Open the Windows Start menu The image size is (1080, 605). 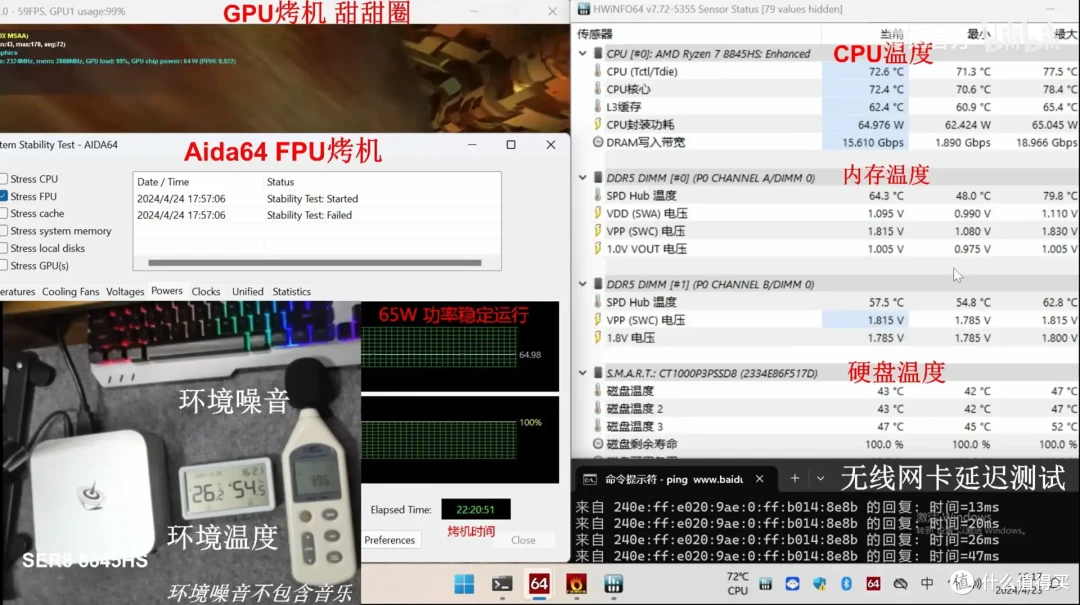click(x=464, y=584)
